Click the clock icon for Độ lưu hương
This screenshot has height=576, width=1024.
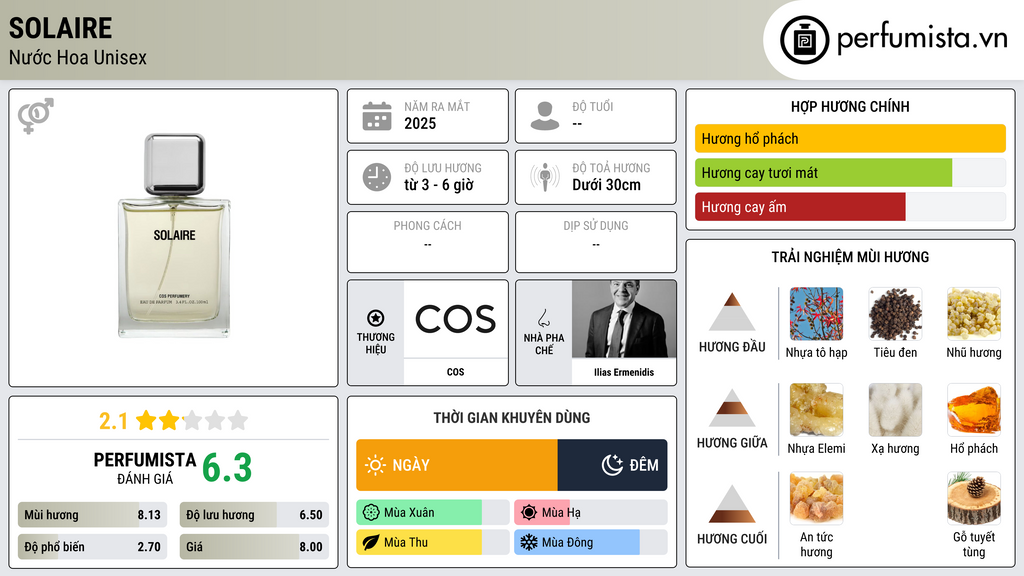coord(377,177)
